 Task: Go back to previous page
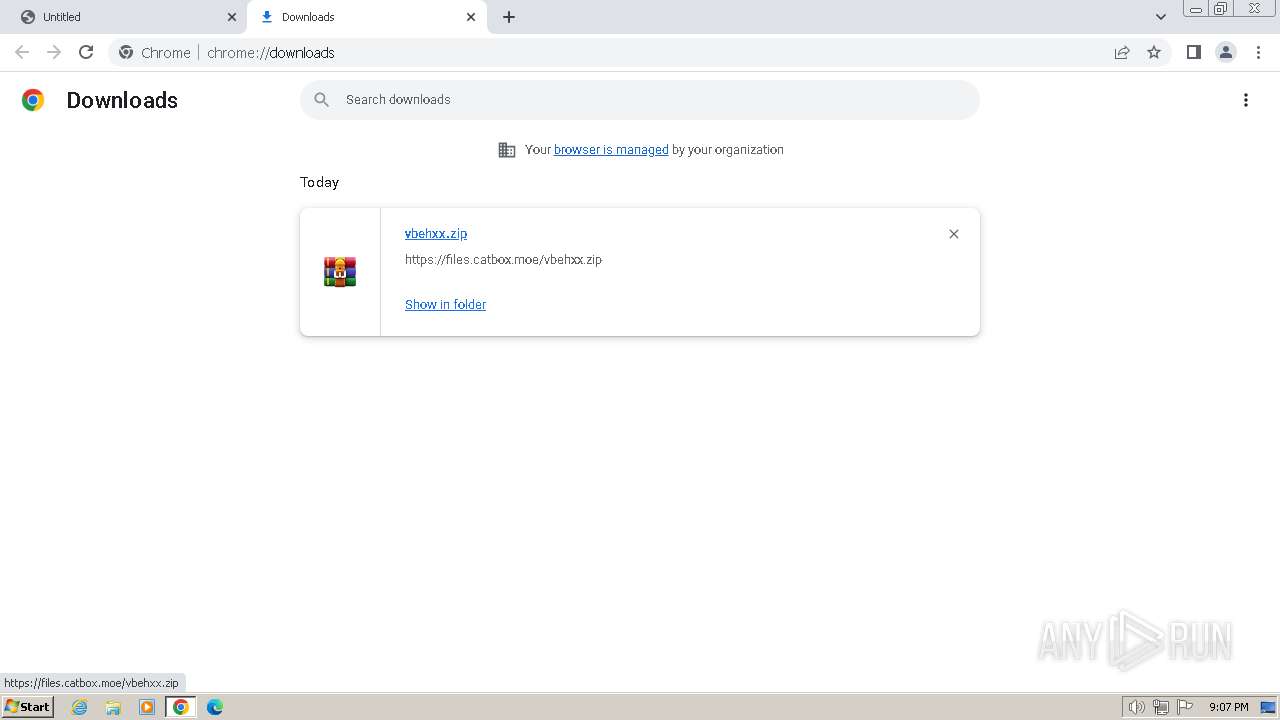[x=22, y=52]
